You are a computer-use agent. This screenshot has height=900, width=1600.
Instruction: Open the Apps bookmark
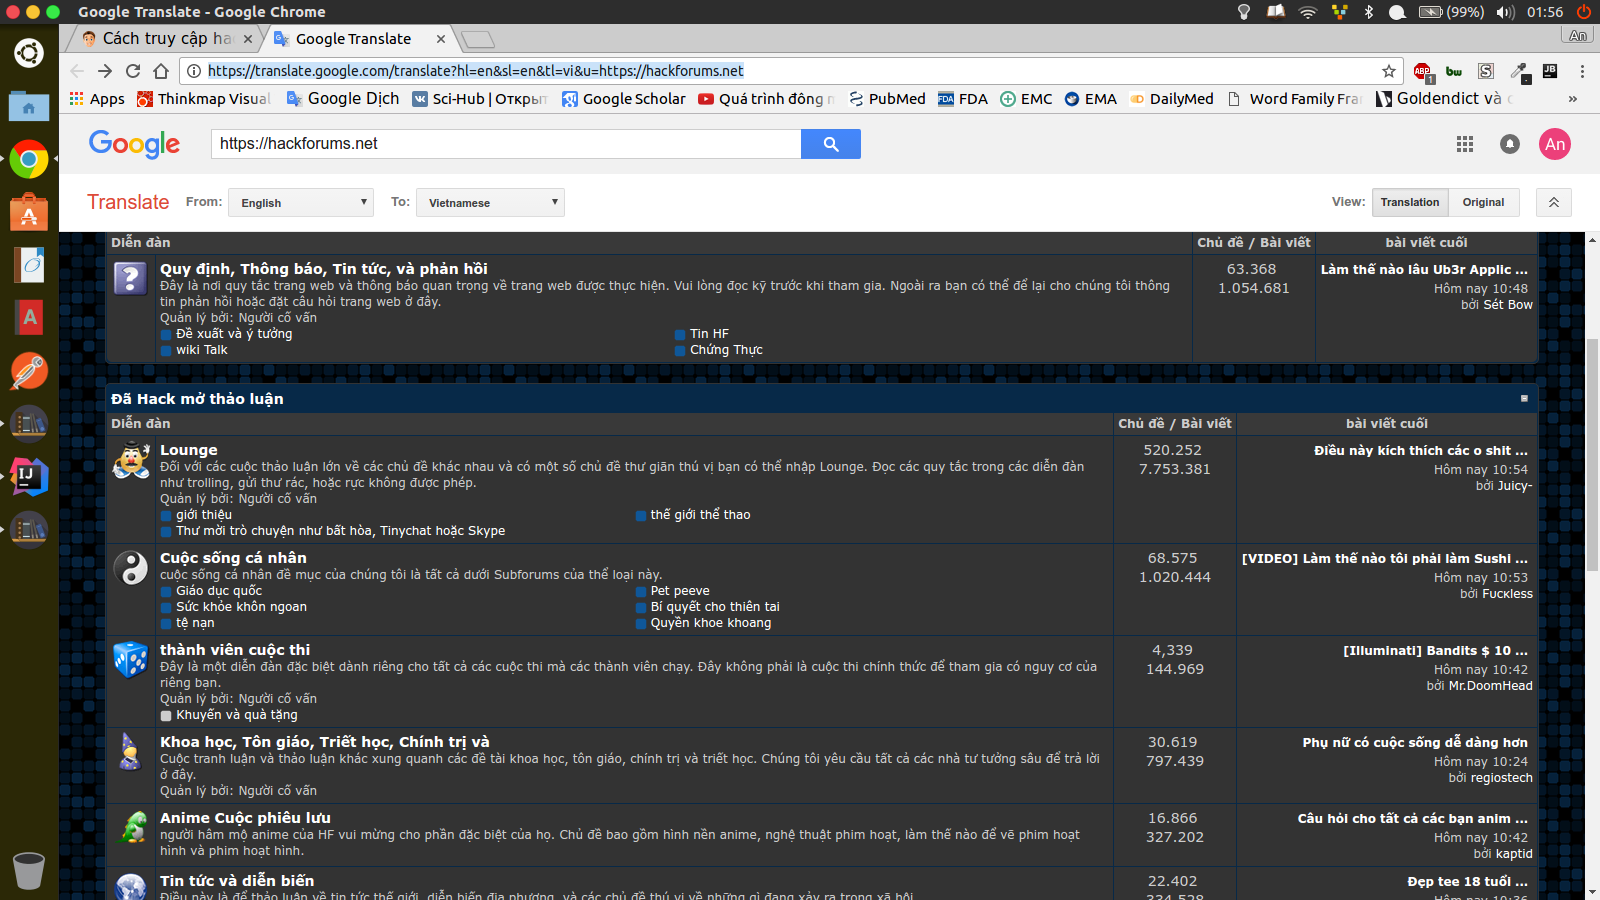(x=97, y=99)
